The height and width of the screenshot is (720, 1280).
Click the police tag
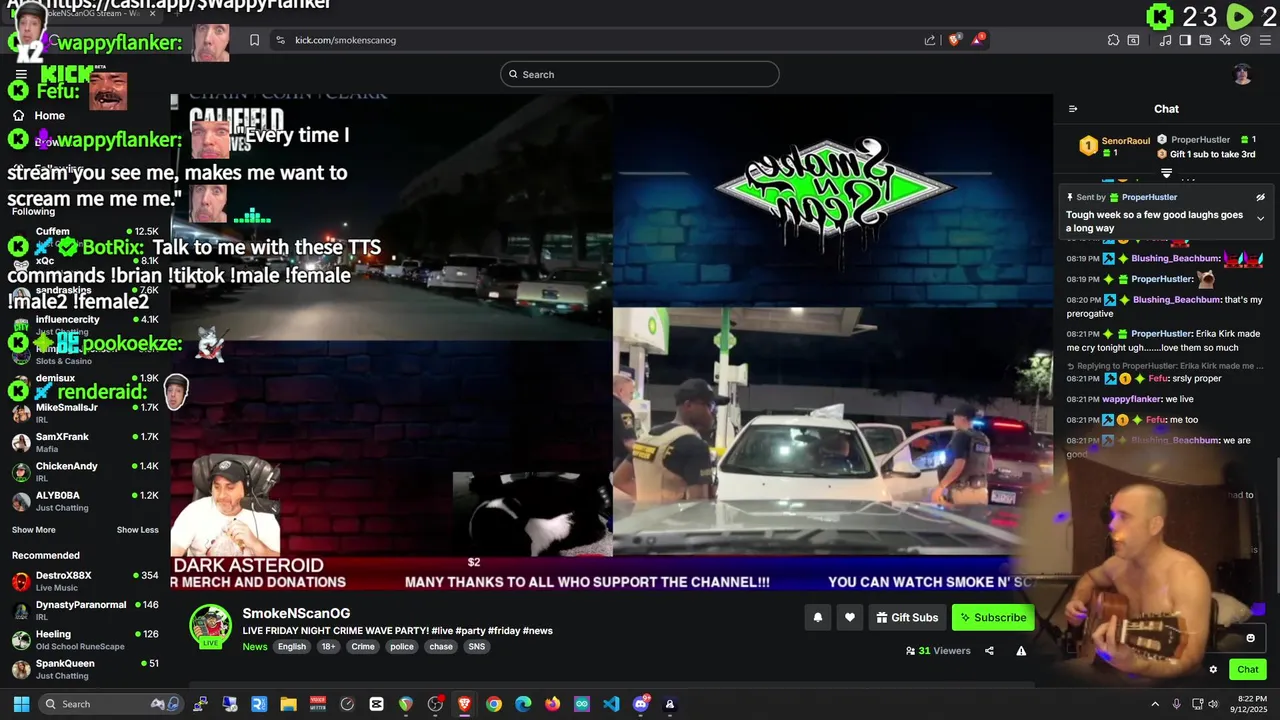[x=402, y=647]
